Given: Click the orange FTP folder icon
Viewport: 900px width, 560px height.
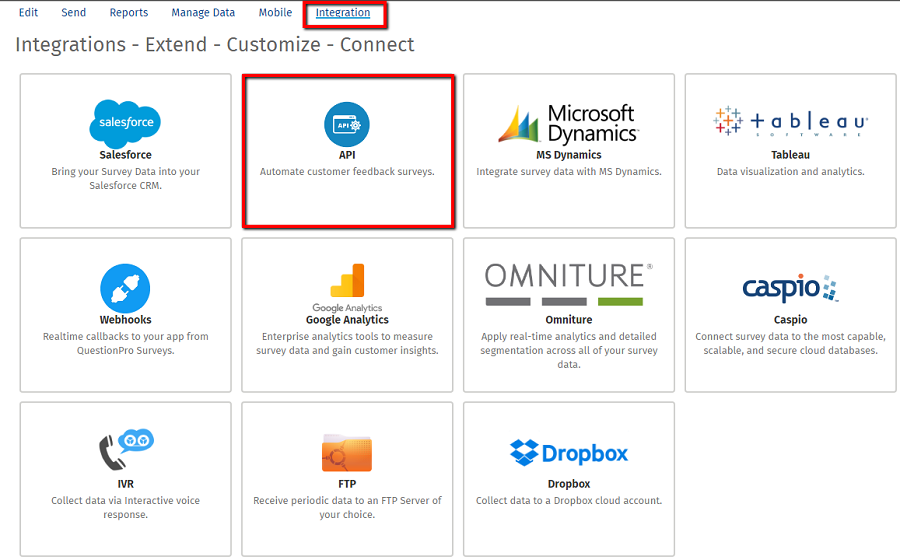Looking at the screenshot, I should pyautogui.click(x=347, y=453).
